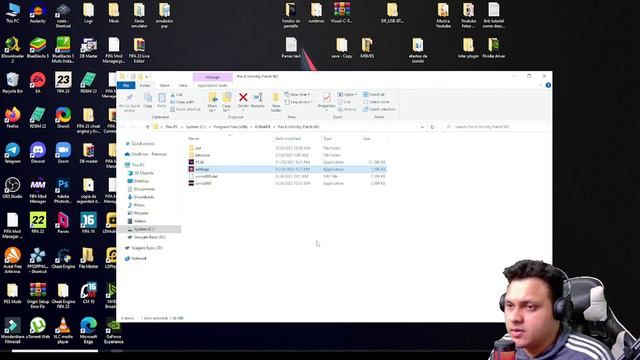Image resolution: width=640 pixels, height=360 pixels.
Task: Select OneDrive - Personal in navigation pane
Action: click(146, 154)
